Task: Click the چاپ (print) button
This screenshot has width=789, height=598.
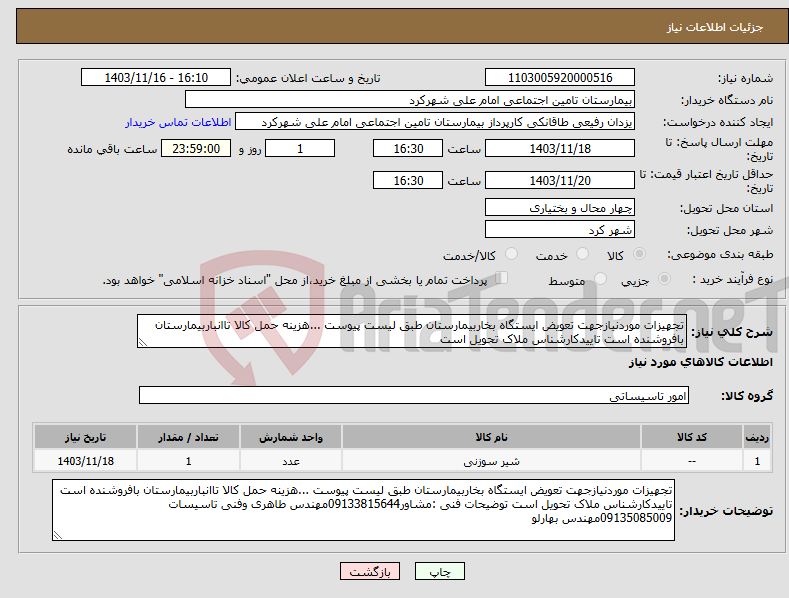Action: [x=439, y=571]
